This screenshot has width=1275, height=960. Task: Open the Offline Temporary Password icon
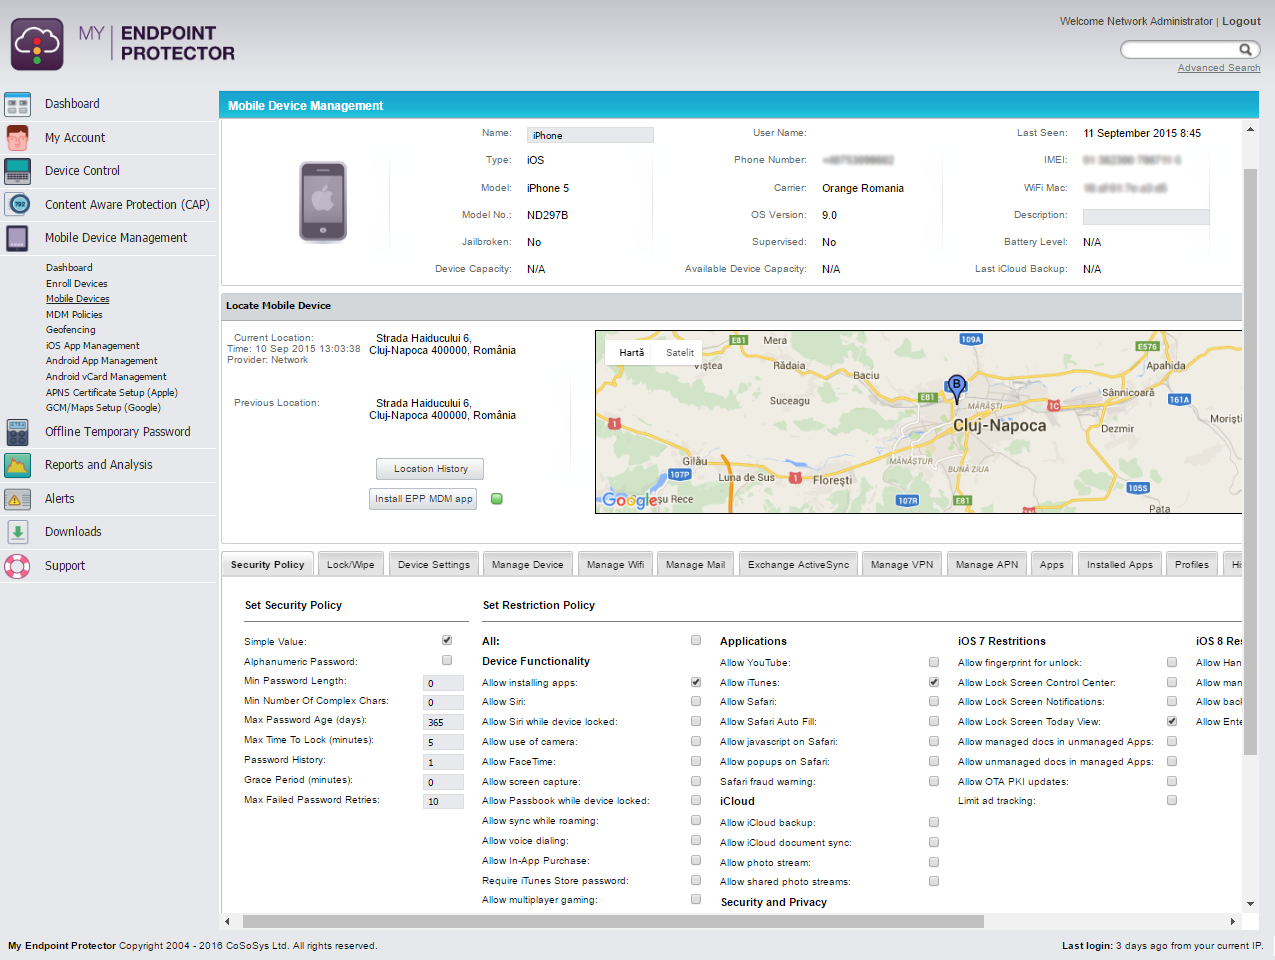[x=18, y=432]
